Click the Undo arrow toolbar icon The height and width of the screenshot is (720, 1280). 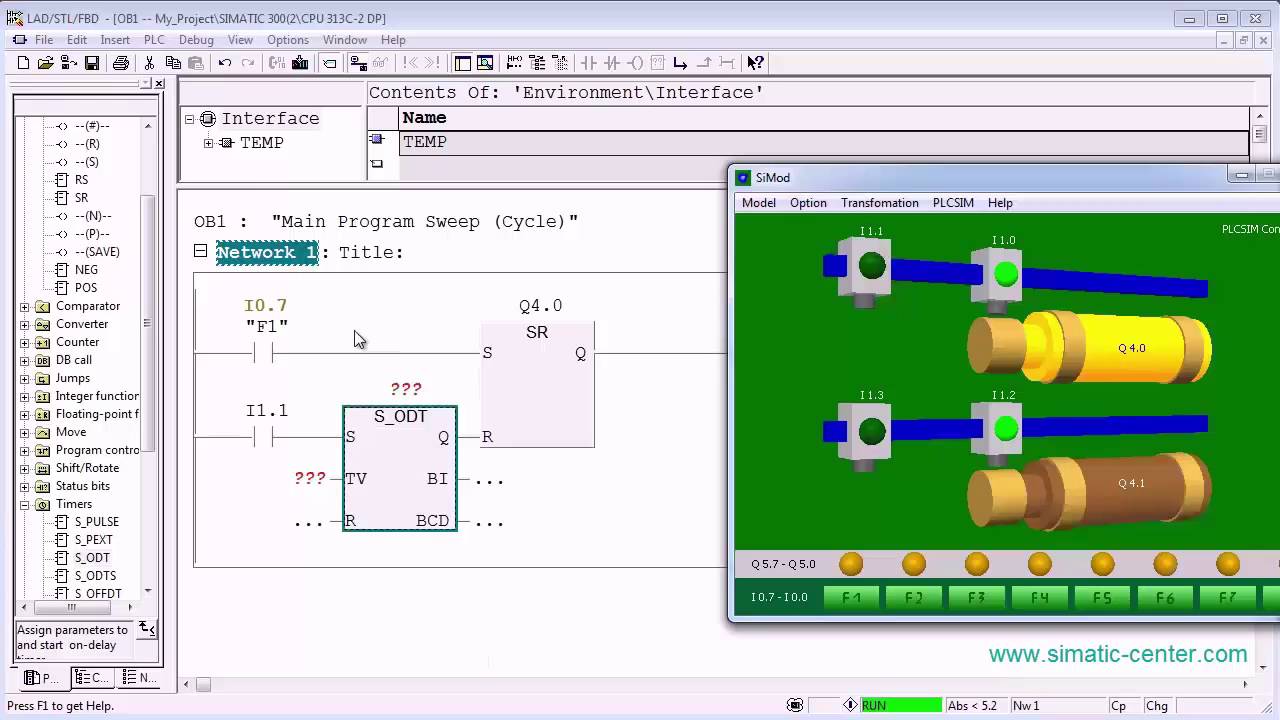[225, 63]
